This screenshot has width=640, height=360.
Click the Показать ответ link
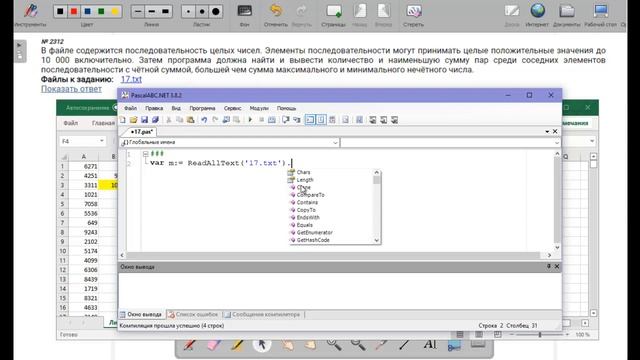point(71,89)
